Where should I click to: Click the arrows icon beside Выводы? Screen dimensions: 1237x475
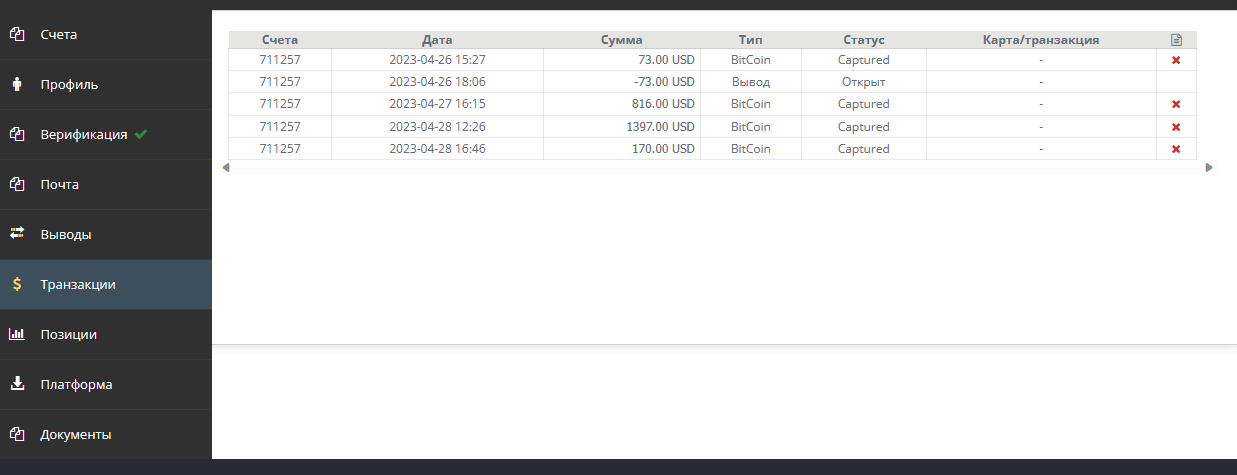[x=17, y=234]
